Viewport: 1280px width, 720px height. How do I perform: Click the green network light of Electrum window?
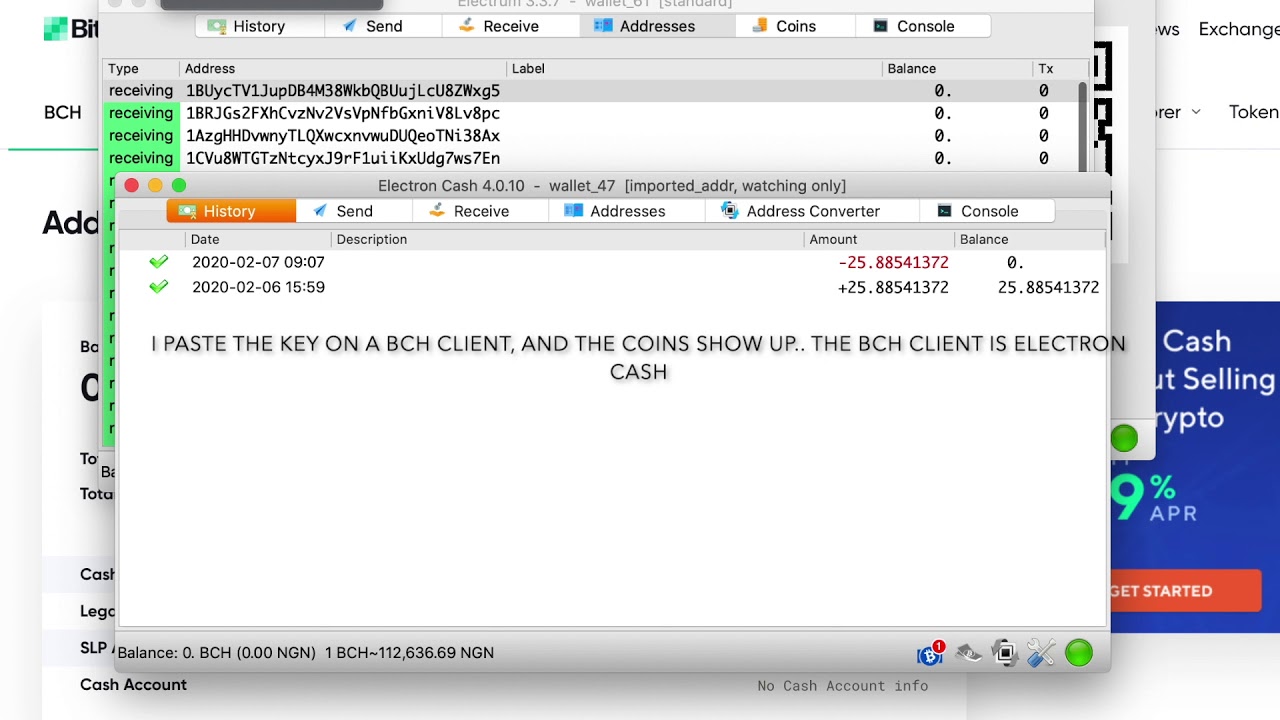click(1124, 438)
